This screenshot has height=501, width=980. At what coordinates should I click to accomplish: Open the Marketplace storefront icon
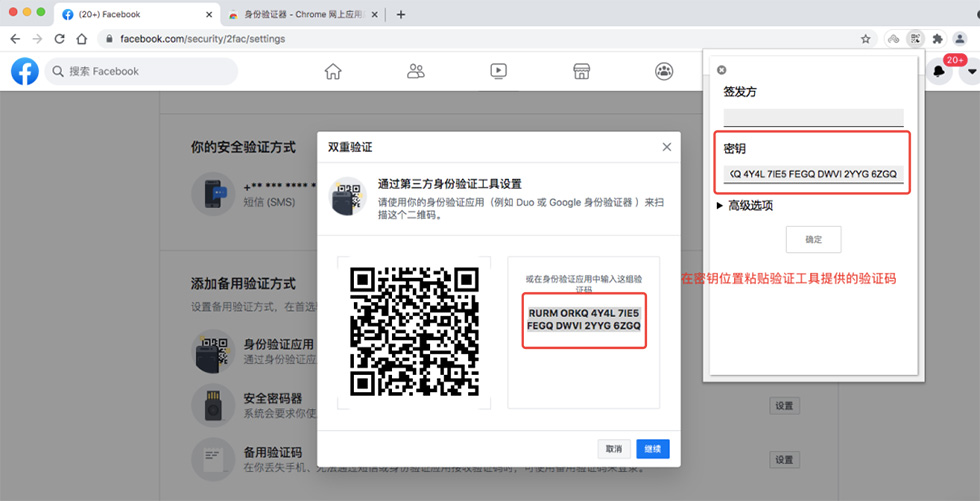[581, 71]
